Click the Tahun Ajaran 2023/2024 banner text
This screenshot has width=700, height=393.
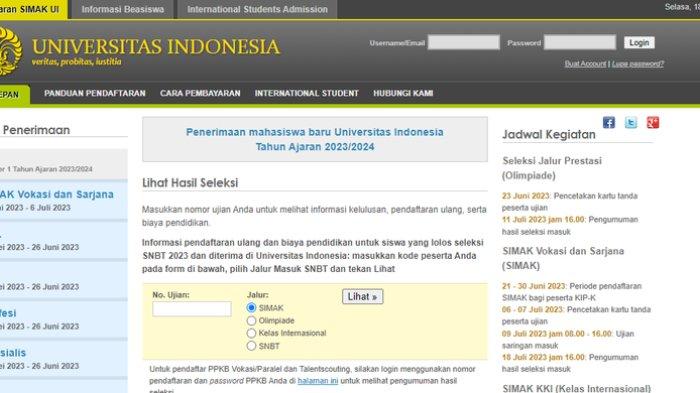point(315,147)
